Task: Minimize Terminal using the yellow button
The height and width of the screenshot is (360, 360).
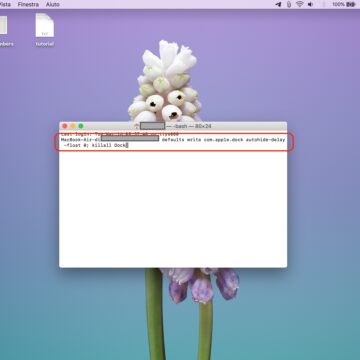Action: click(73, 126)
